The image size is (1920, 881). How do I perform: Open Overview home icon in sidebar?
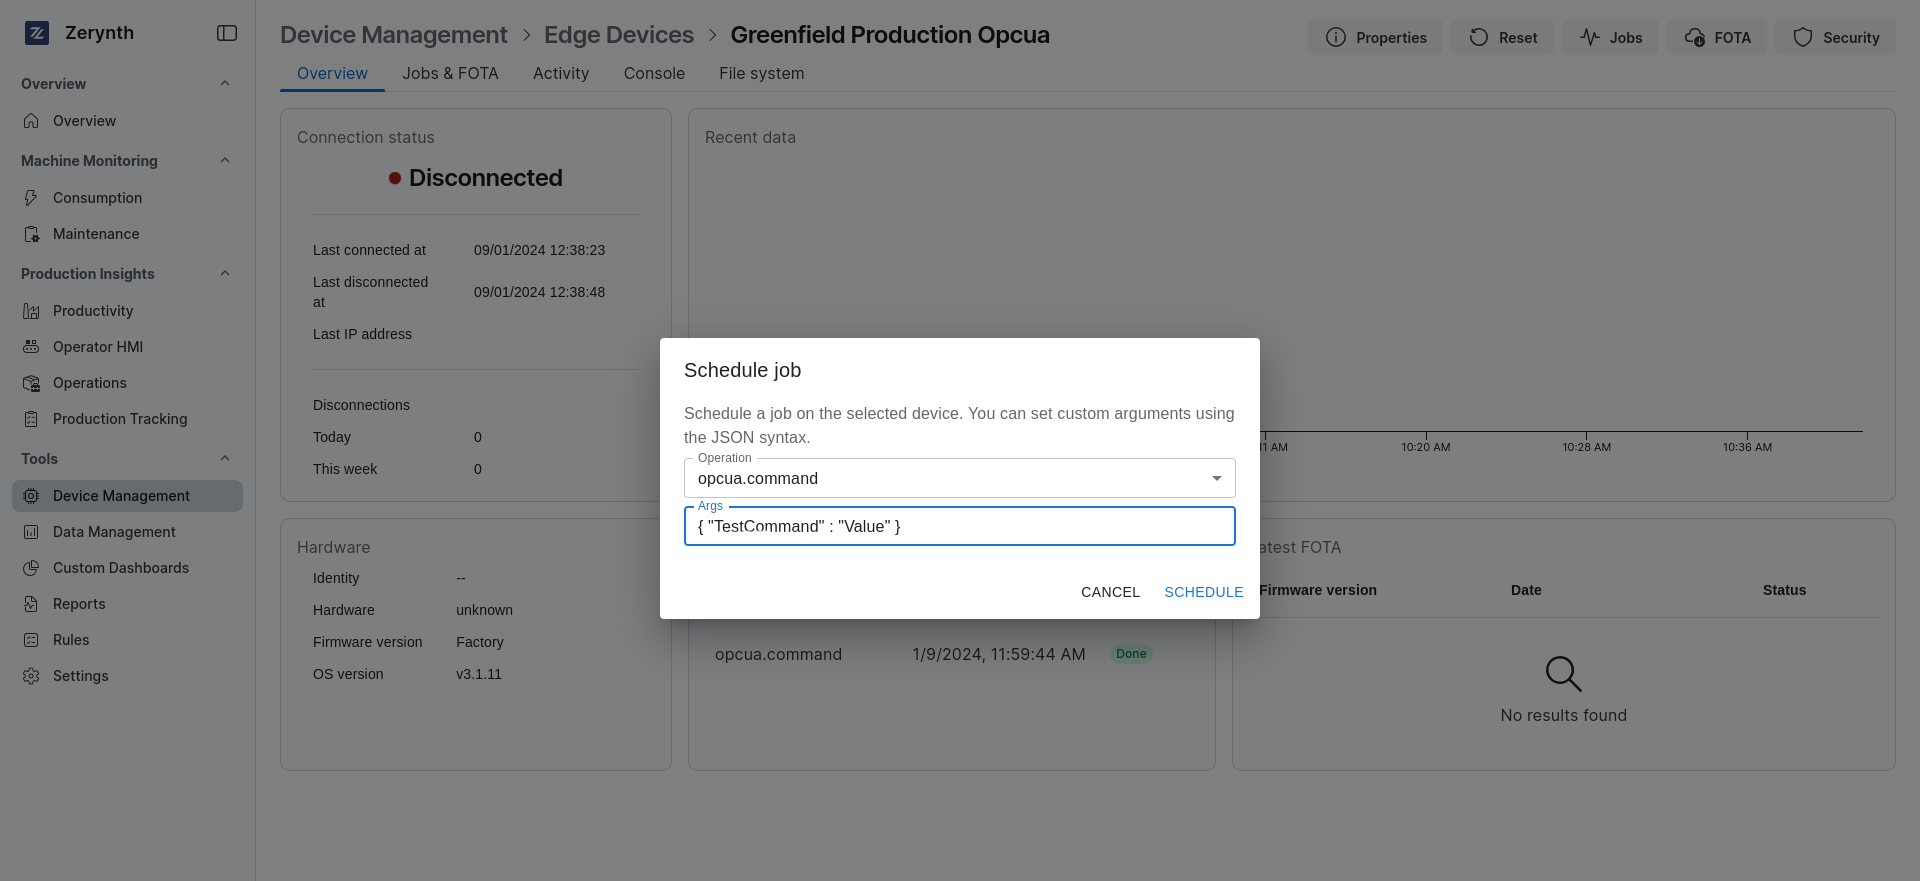pos(31,121)
